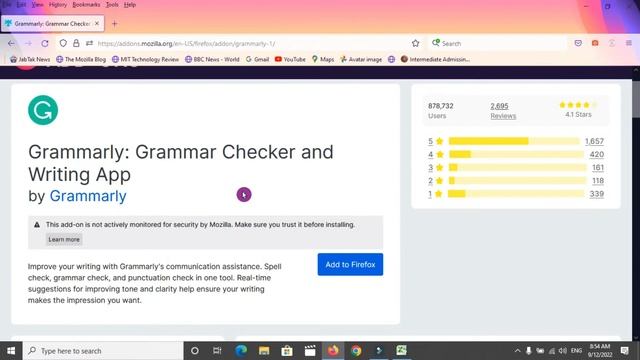The width and height of the screenshot is (640, 360).
Task: Click the Add to Firefox button
Action: (x=350, y=264)
